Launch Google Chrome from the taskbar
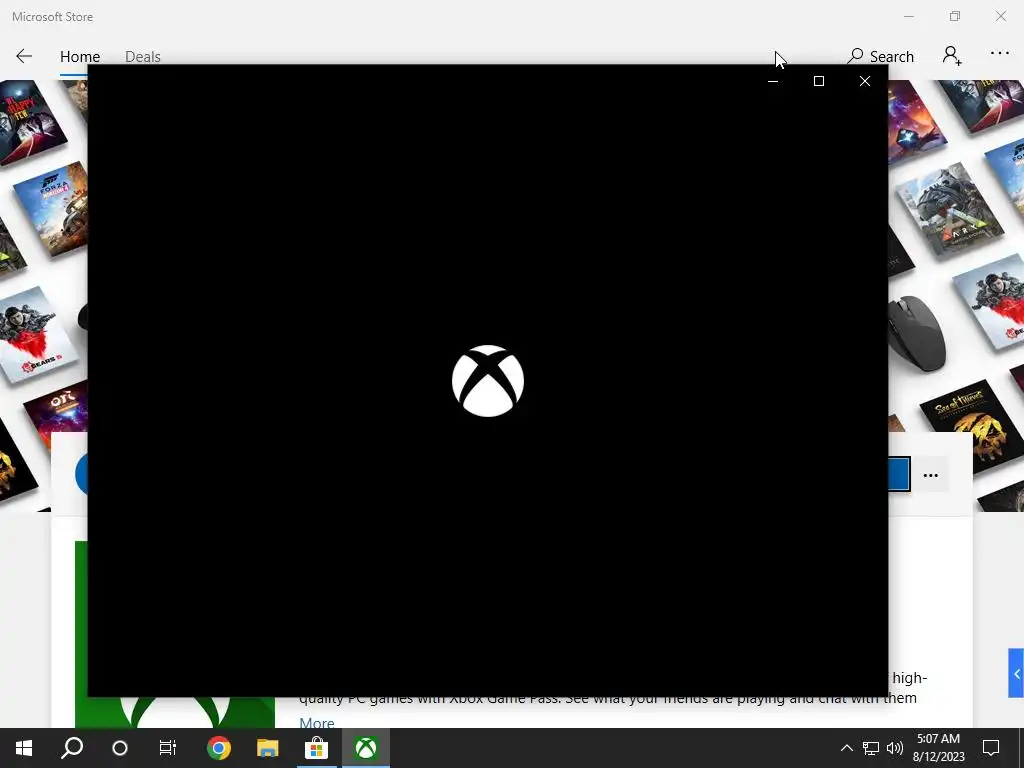The height and width of the screenshot is (768, 1024). tap(219, 748)
